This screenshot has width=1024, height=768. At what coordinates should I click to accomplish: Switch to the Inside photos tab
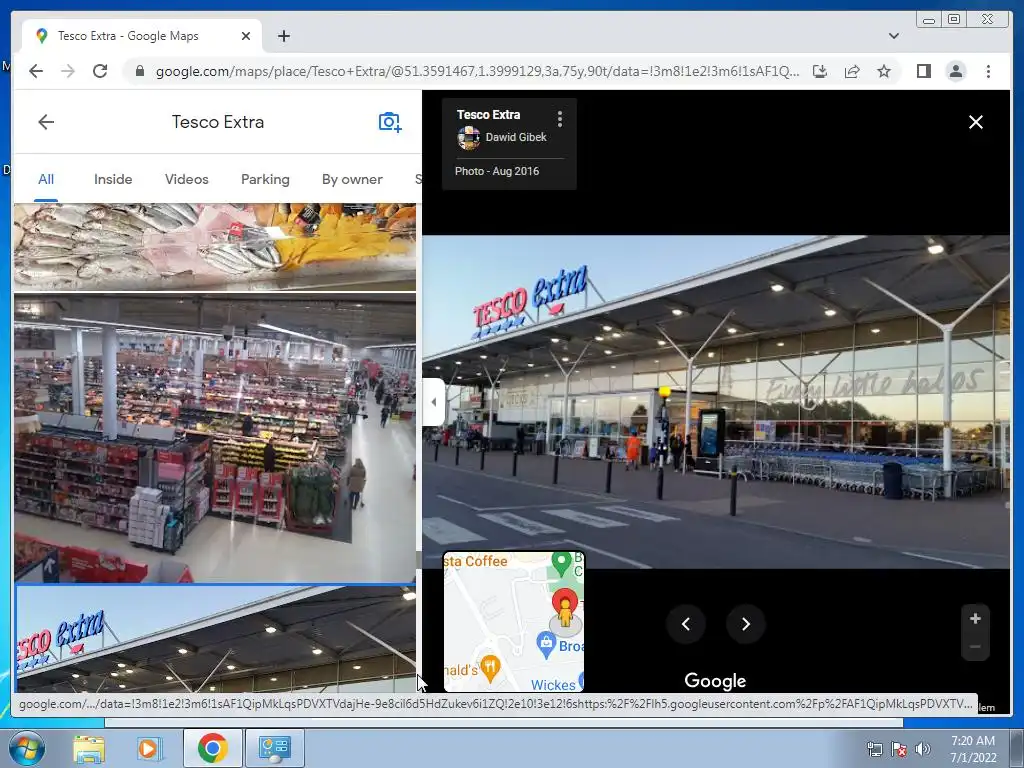(113, 180)
